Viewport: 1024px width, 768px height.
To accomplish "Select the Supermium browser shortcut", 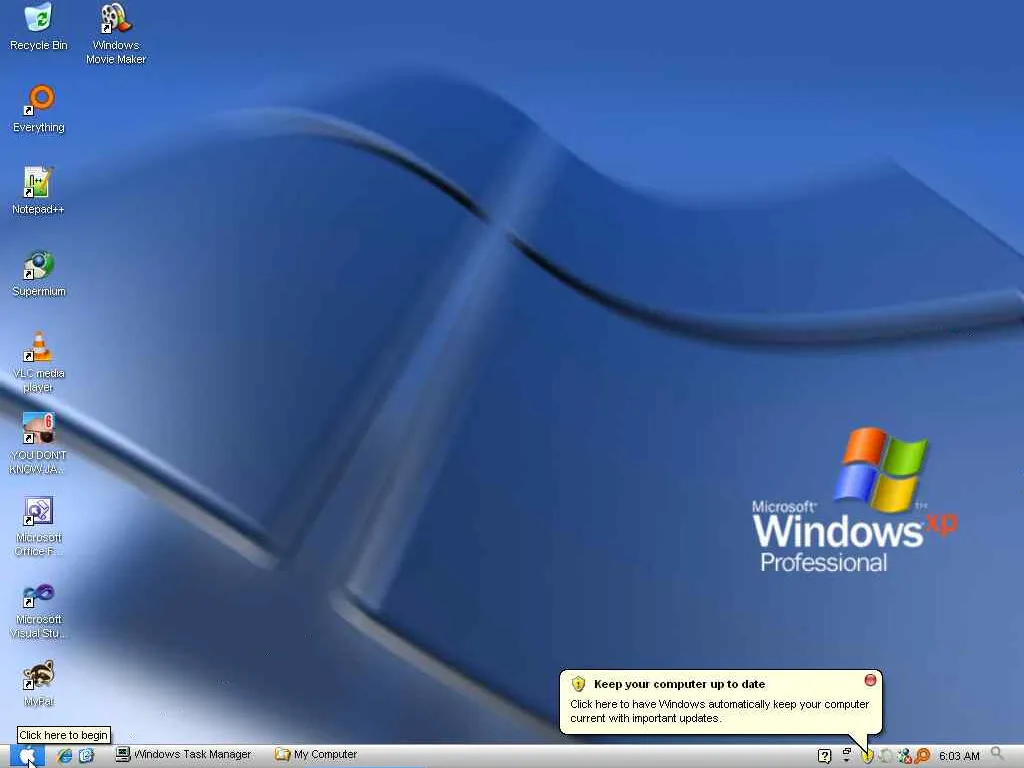I will click(x=39, y=273).
